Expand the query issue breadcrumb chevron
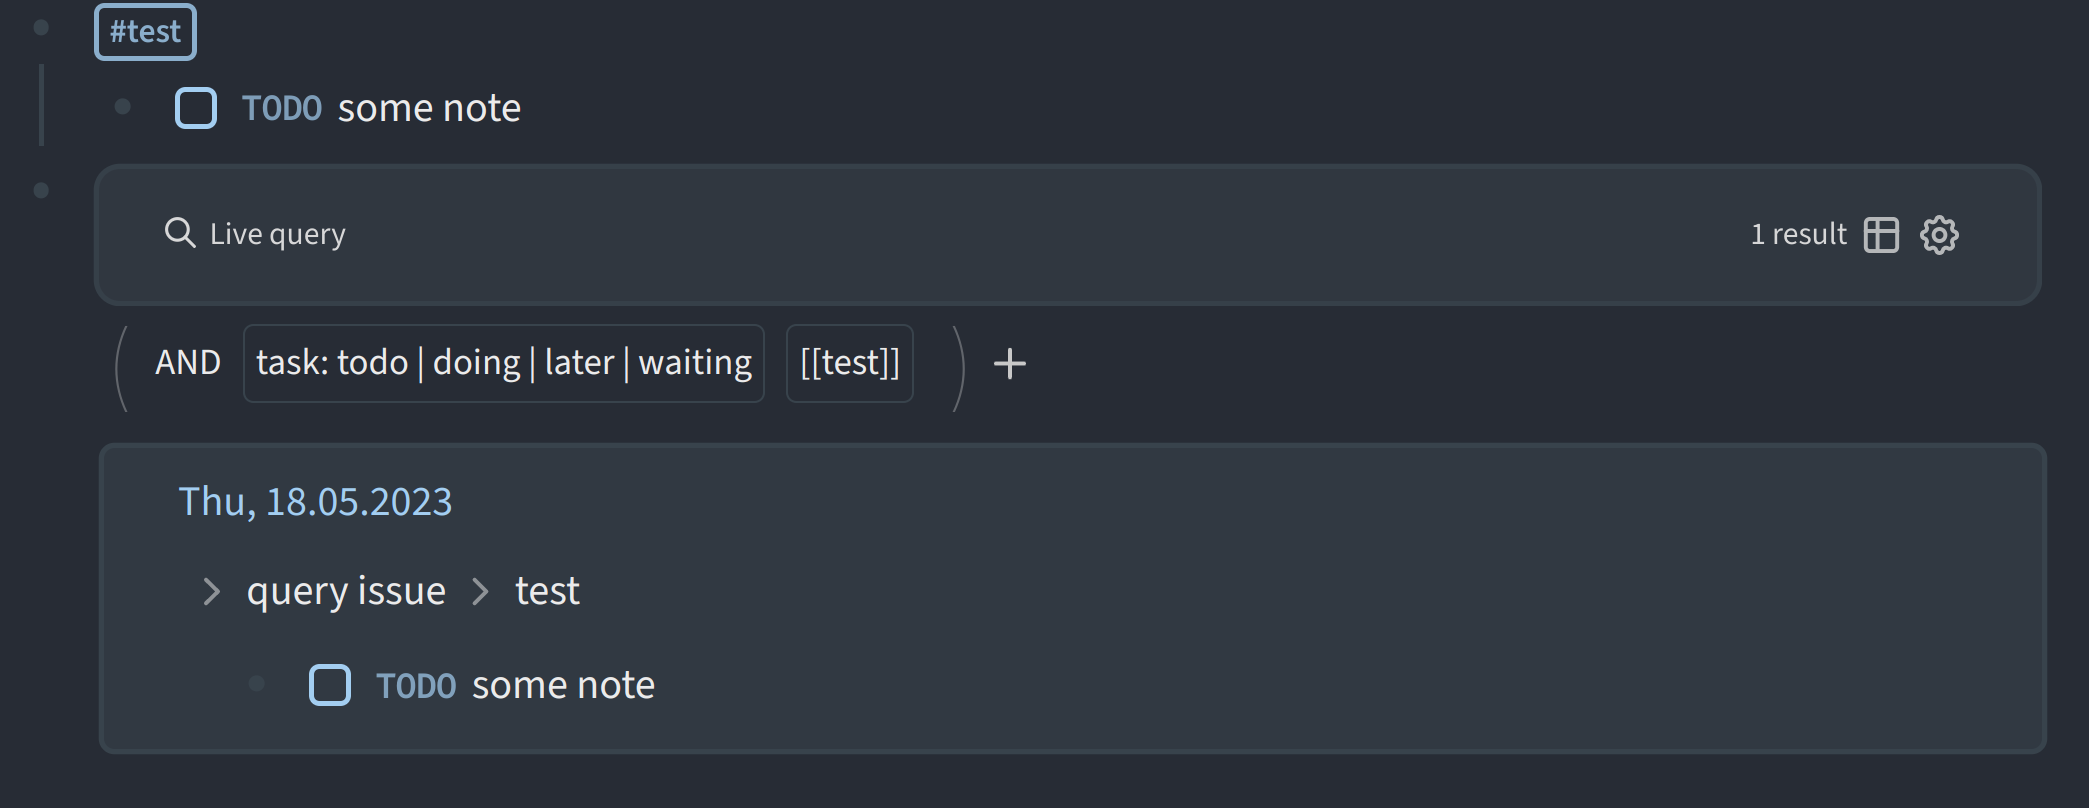The image size is (2089, 808). (x=211, y=591)
